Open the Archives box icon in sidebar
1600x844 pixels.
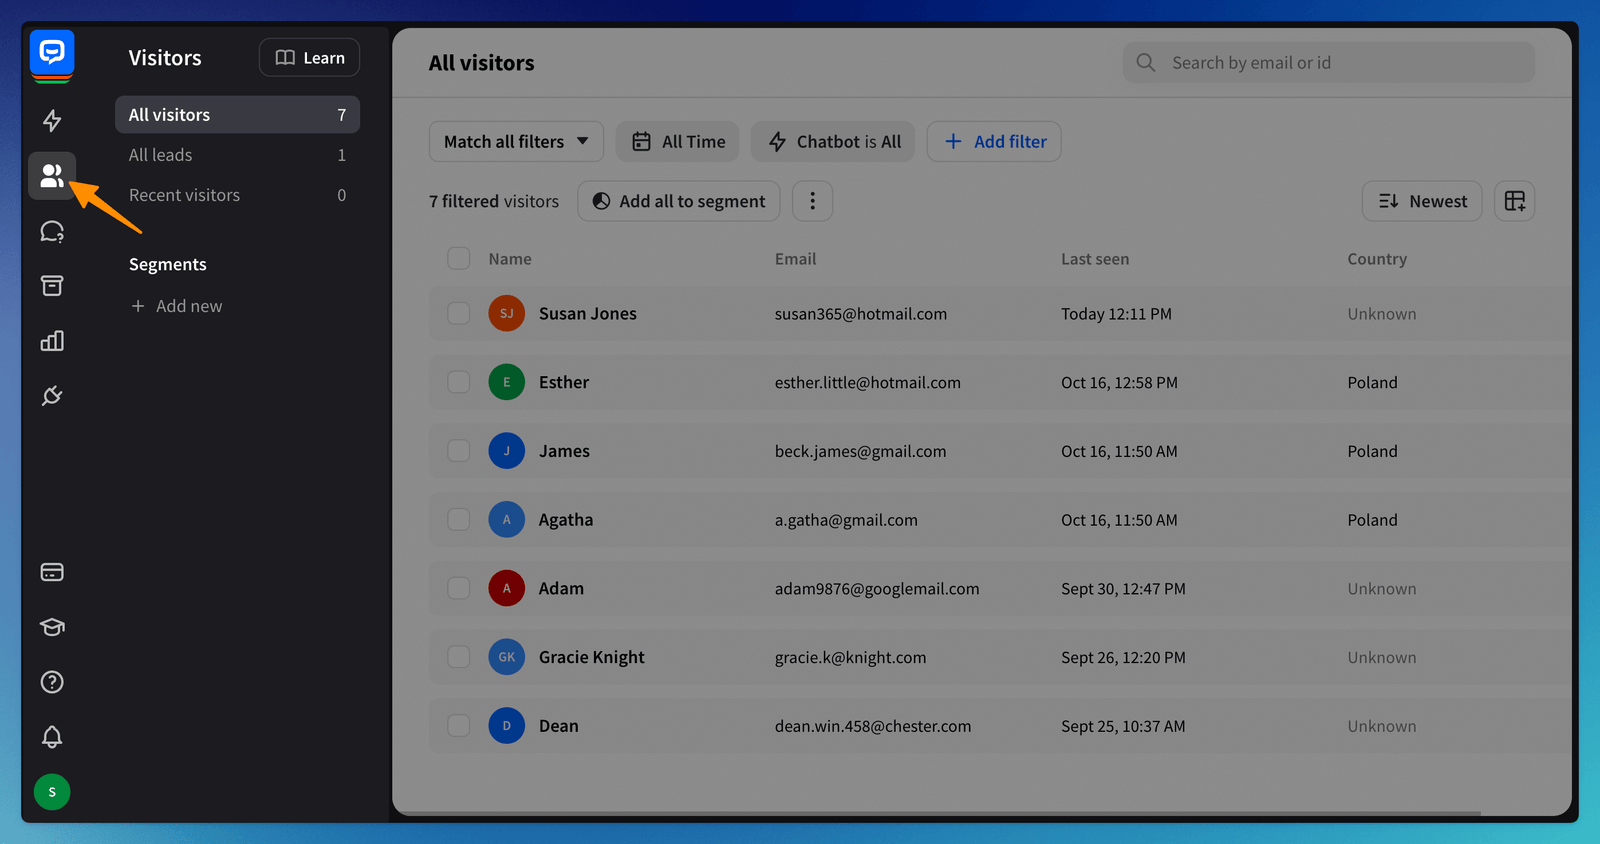tap(52, 286)
